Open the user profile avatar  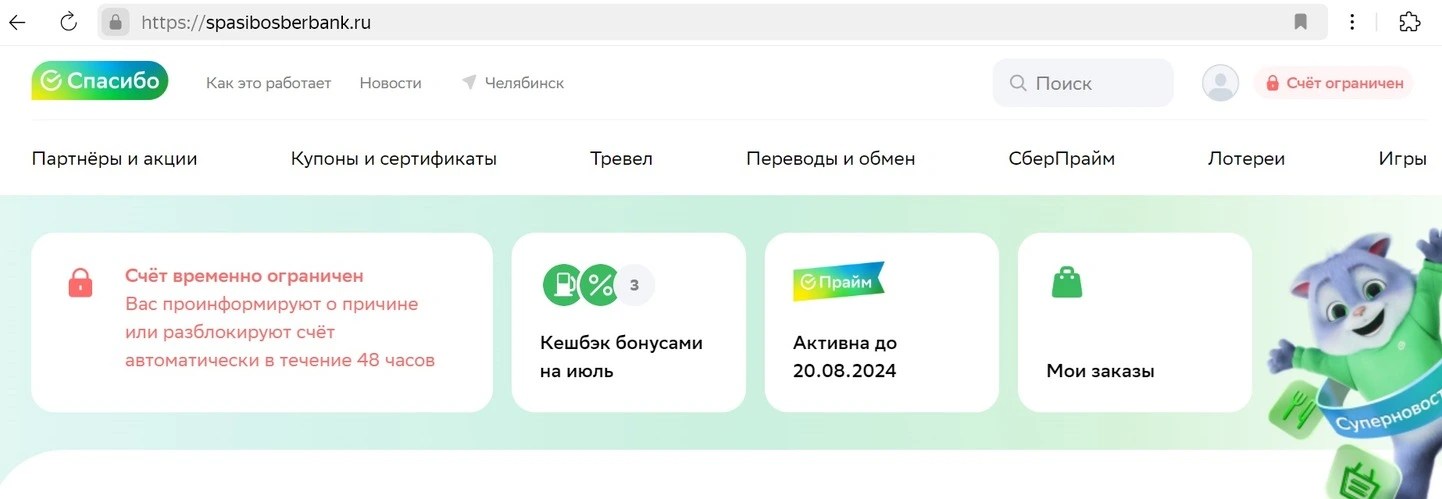pos(1220,83)
